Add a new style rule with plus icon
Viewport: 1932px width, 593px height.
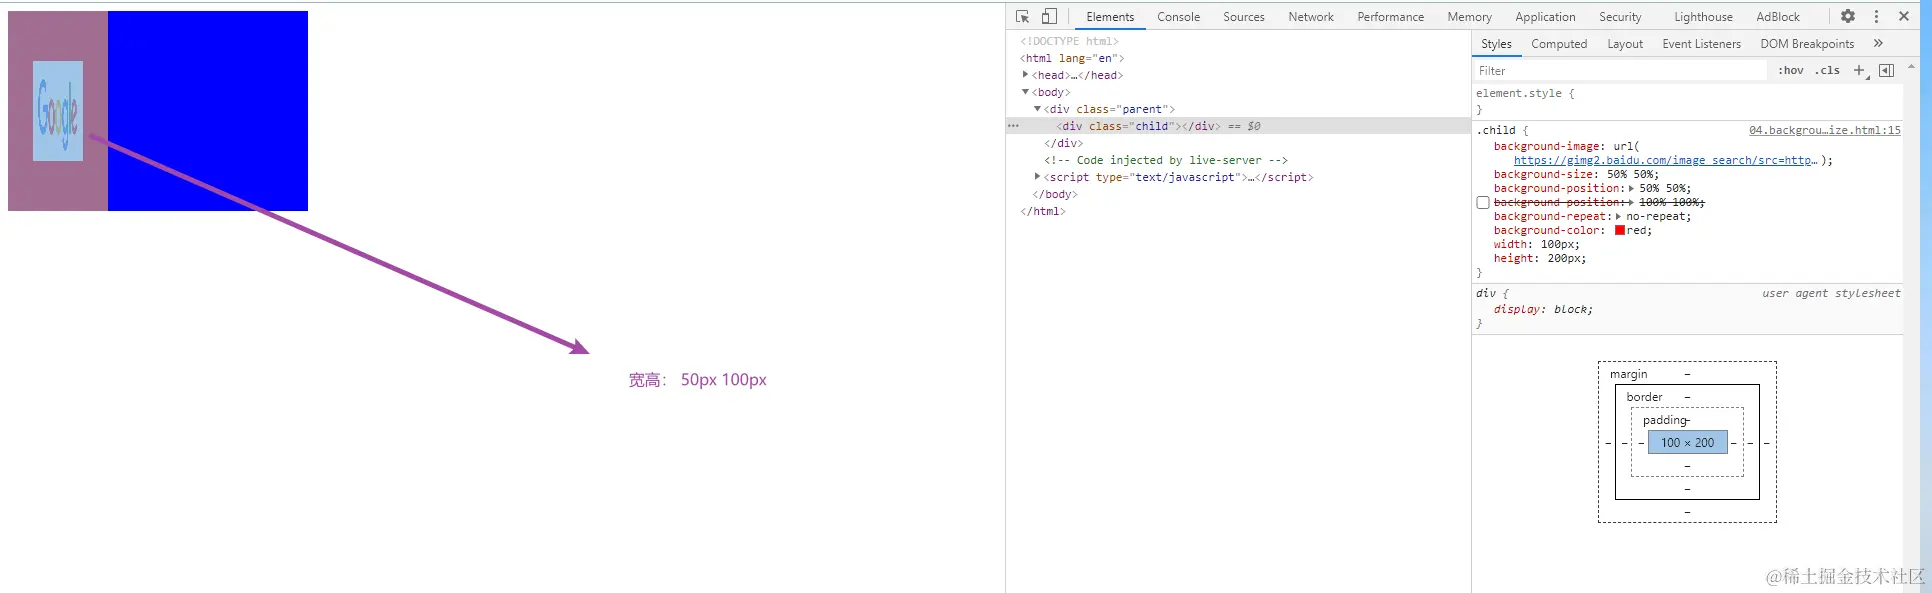(x=1859, y=70)
